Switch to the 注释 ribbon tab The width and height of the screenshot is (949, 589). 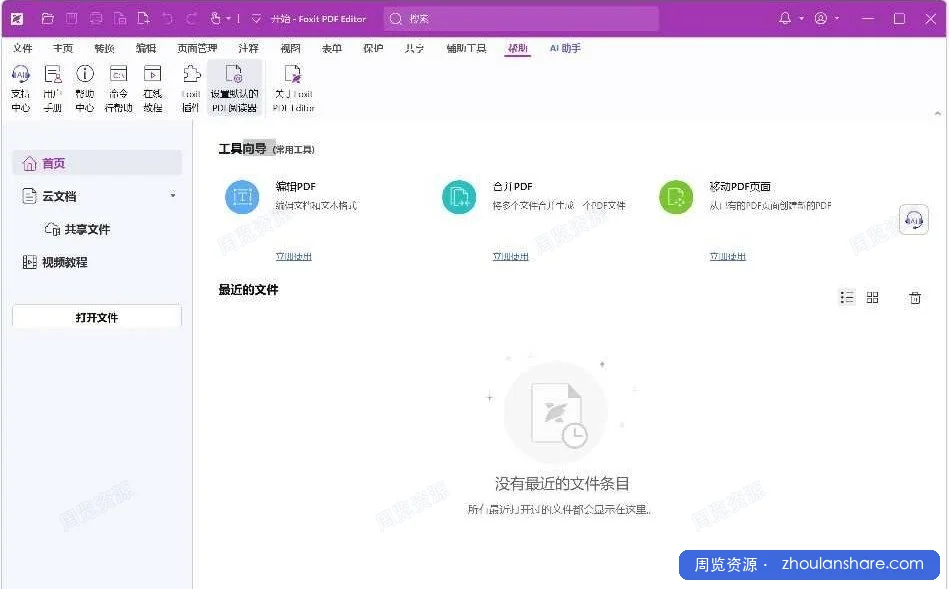click(x=248, y=48)
